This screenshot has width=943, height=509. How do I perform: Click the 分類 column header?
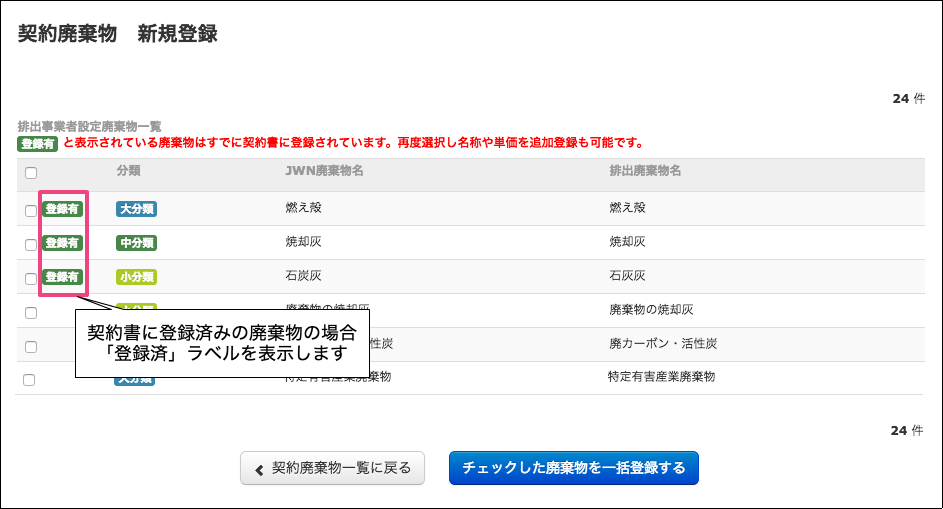[128, 171]
